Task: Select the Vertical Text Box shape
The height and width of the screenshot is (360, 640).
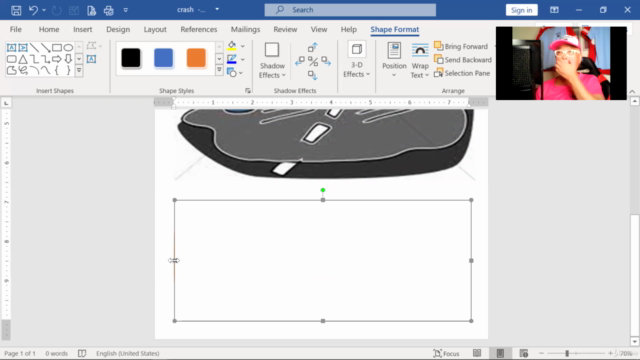Action: click(23, 47)
